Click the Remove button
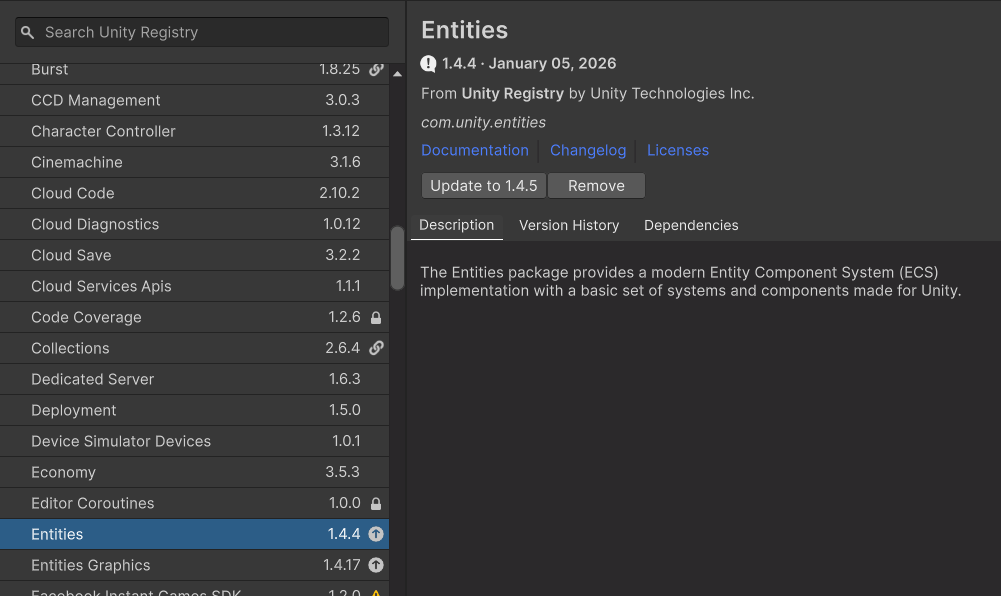This screenshot has width=1001, height=596. click(596, 186)
